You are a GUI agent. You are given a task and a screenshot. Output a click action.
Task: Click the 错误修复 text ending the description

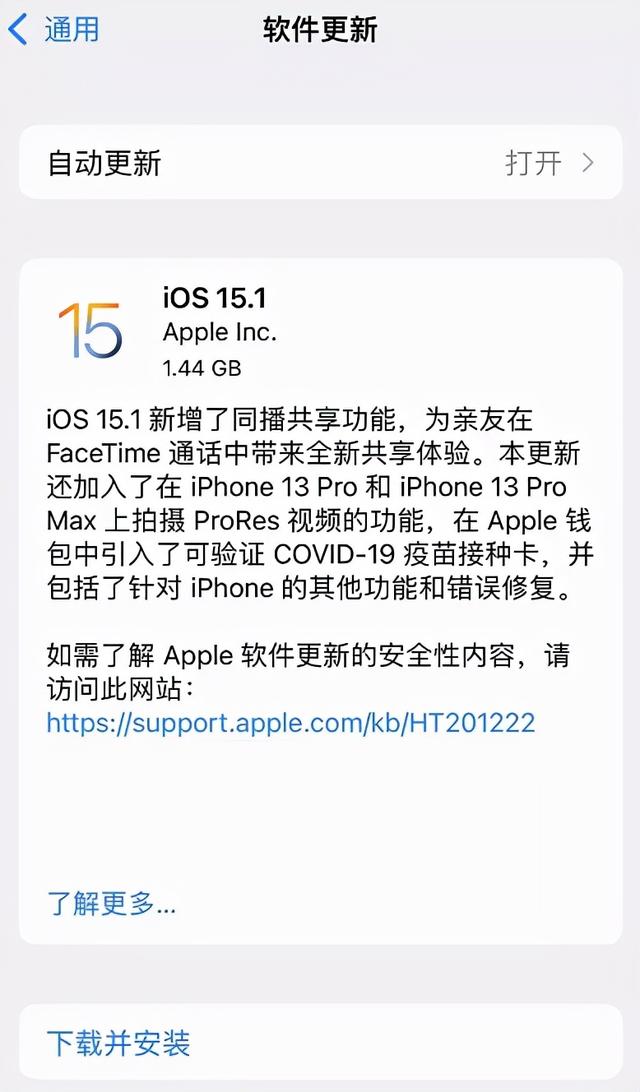click(494, 588)
